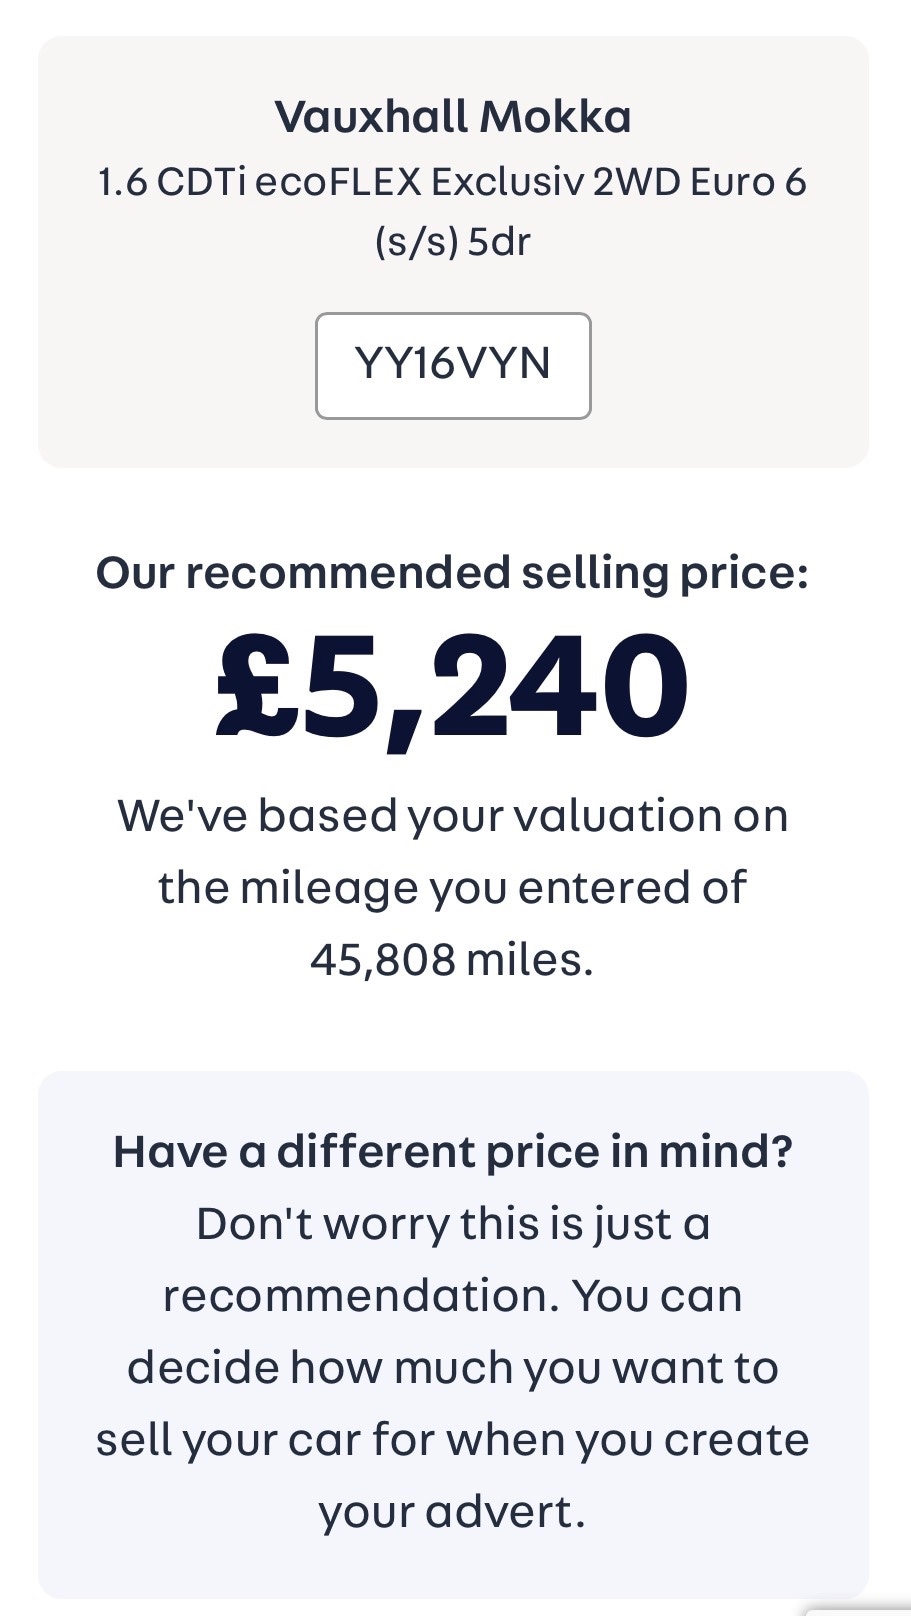
Task: Tap the Have a different price in mind heading
Action: tap(453, 1152)
